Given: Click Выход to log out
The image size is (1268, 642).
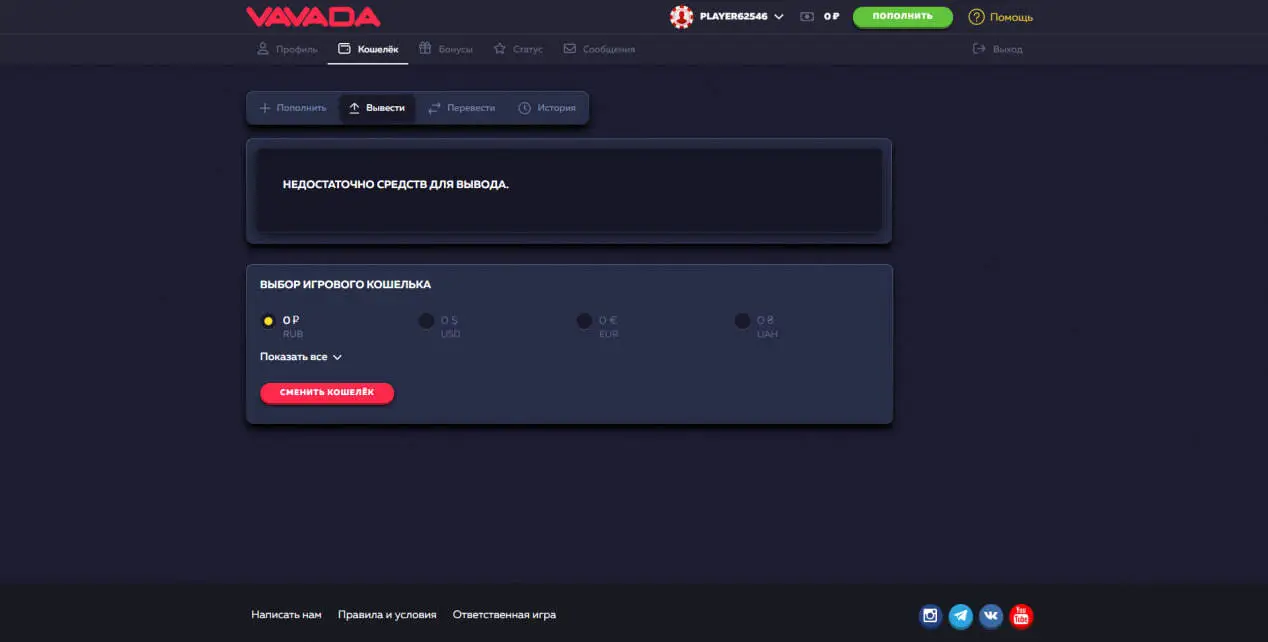Looking at the screenshot, I should tap(998, 49).
